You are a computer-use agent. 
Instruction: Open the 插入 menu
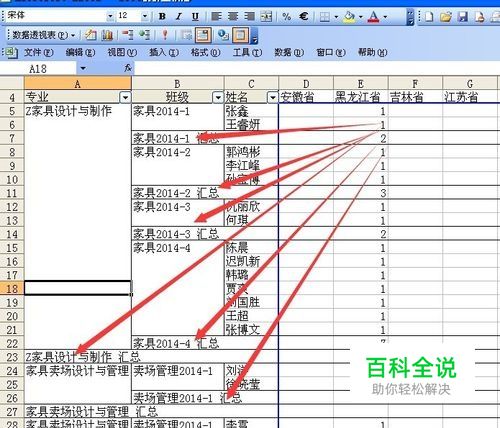click(x=164, y=52)
